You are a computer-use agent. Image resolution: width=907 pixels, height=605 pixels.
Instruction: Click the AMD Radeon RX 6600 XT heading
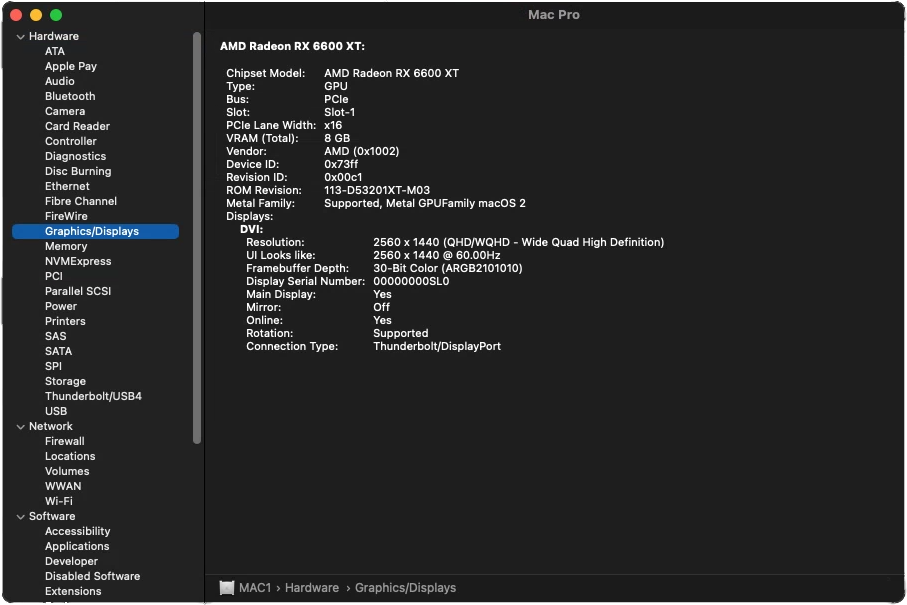292,47
